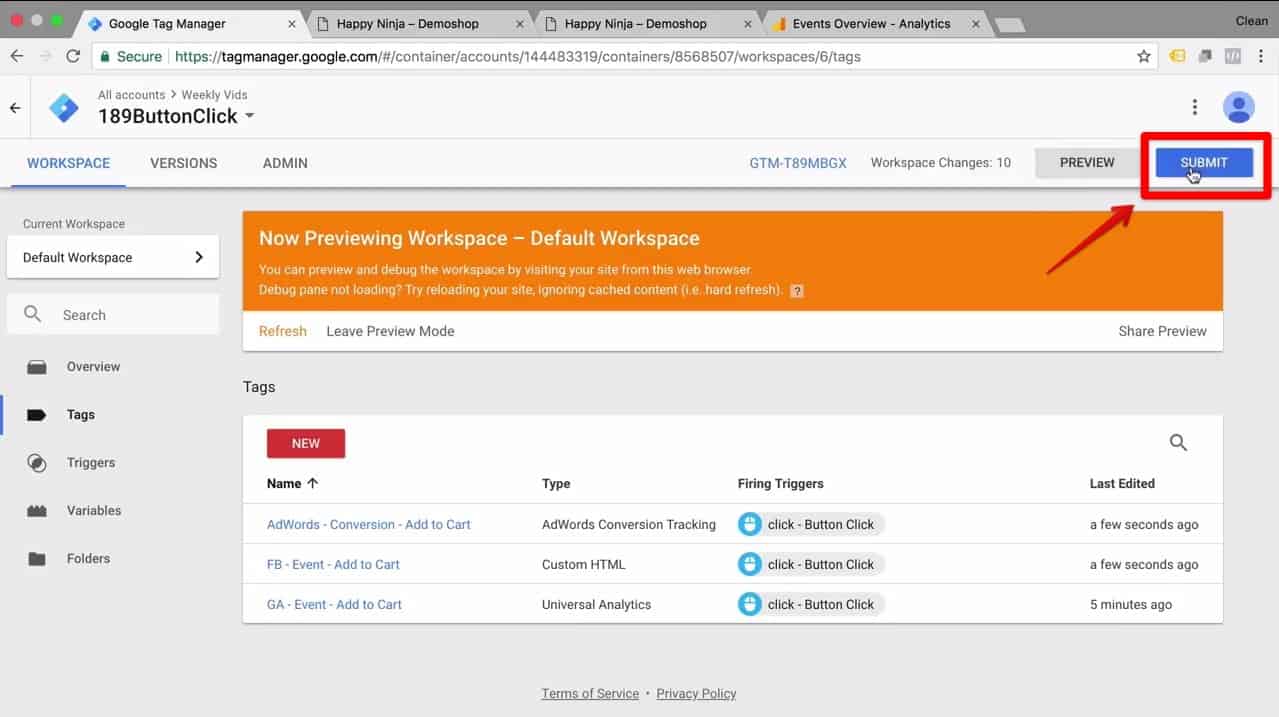This screenshot has width=1279, height=717.
Task: Click the Variables sidebar icon
Action: coord(37,510)
